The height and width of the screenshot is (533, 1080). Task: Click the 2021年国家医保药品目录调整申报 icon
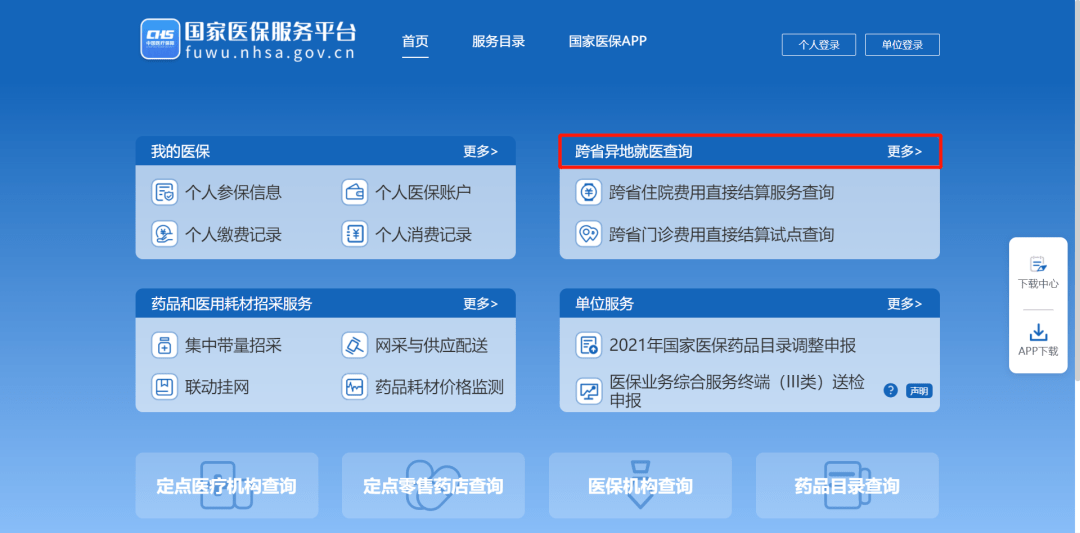(x=589, y=345)
